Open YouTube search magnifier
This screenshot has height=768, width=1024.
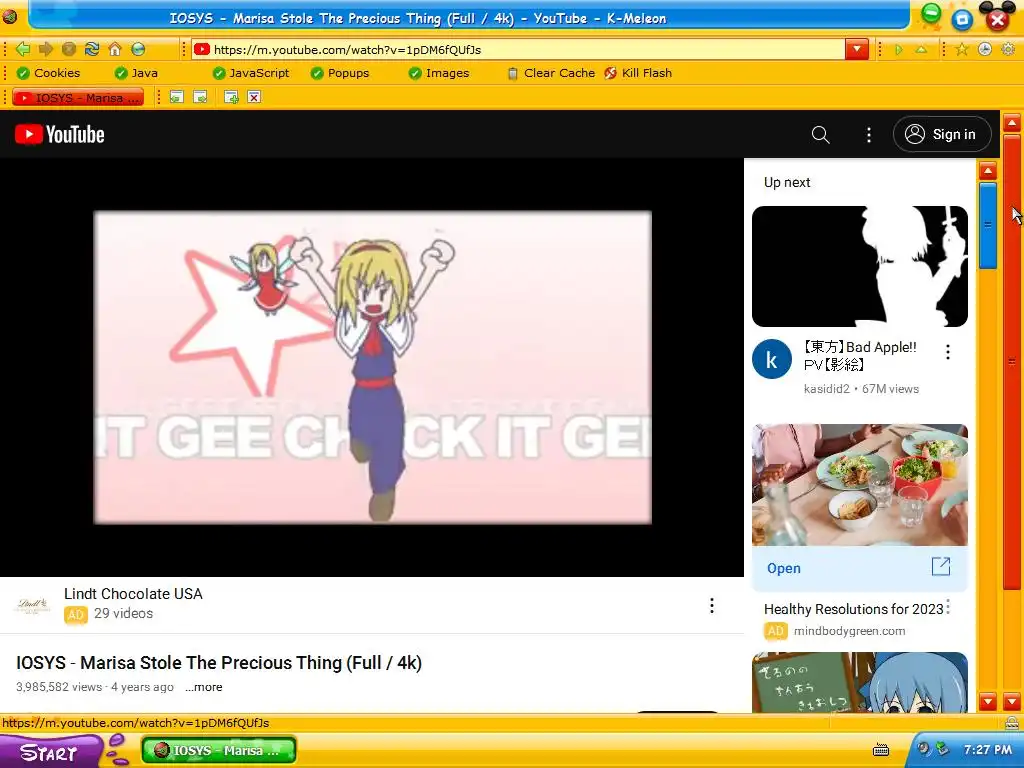[x=820, y=135]
